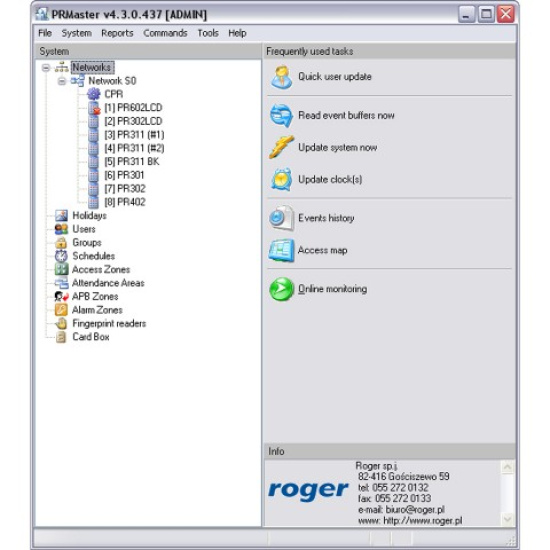
Task: Select the Network S0 tree label
Action: [x=112, y=81]
